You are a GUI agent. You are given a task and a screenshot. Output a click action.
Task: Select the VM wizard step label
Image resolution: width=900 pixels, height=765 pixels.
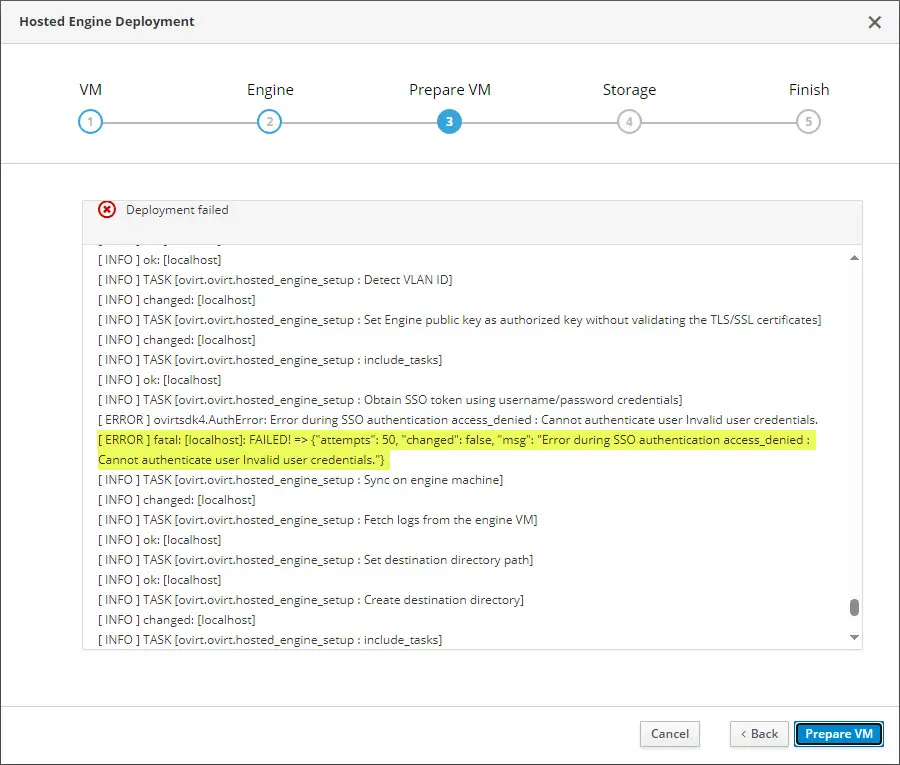click(90, 90)
